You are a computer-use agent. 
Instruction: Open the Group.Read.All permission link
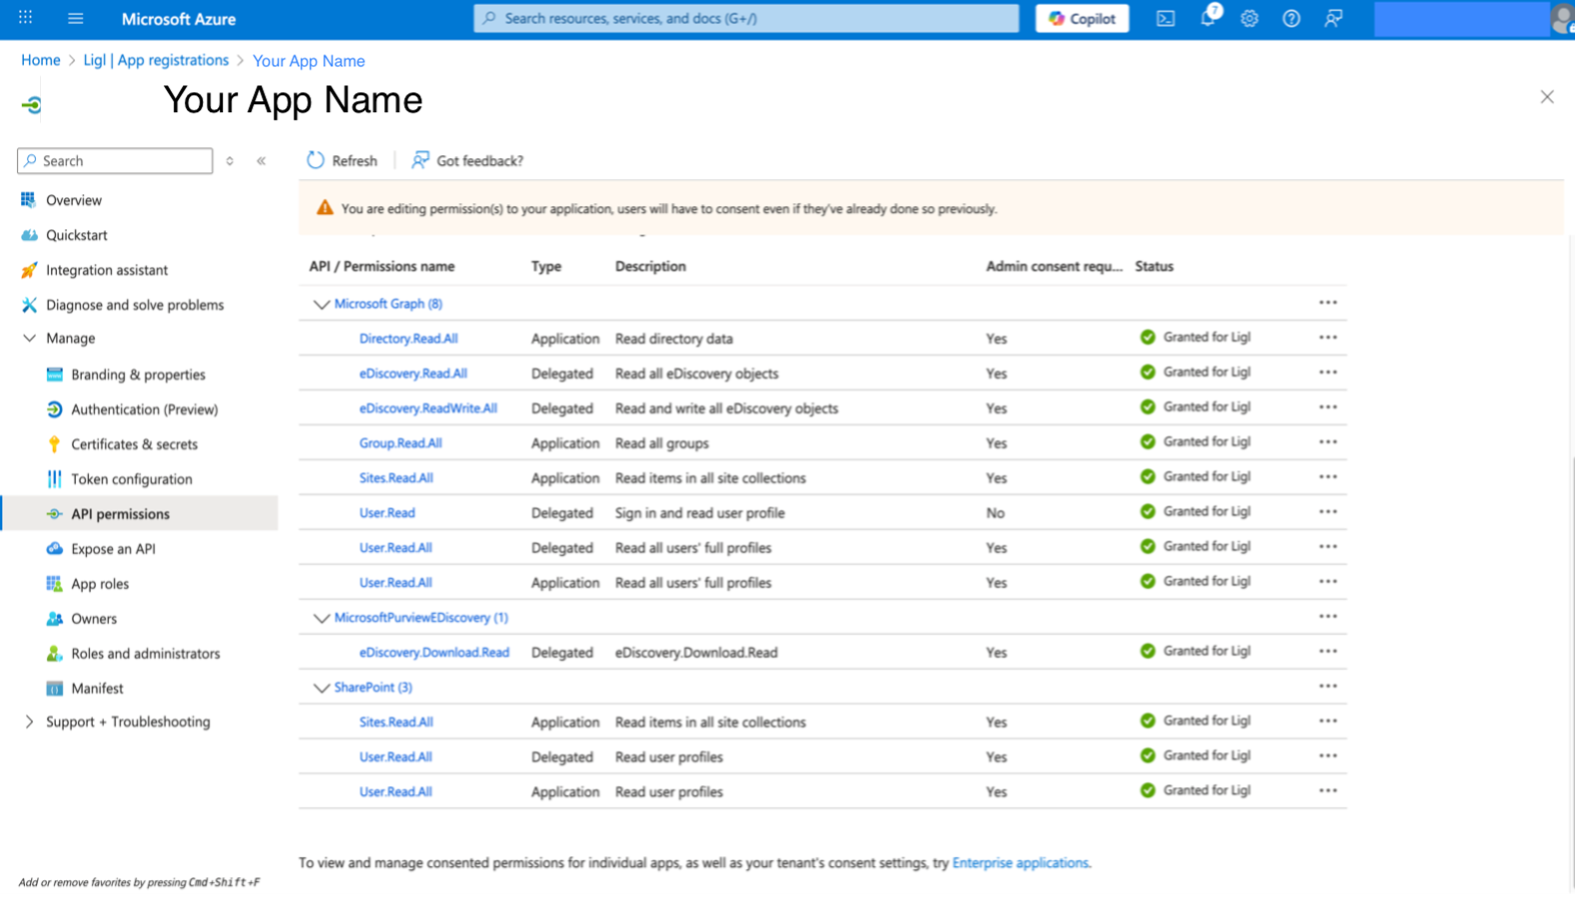pyautogui.click(x=400, y=444)
